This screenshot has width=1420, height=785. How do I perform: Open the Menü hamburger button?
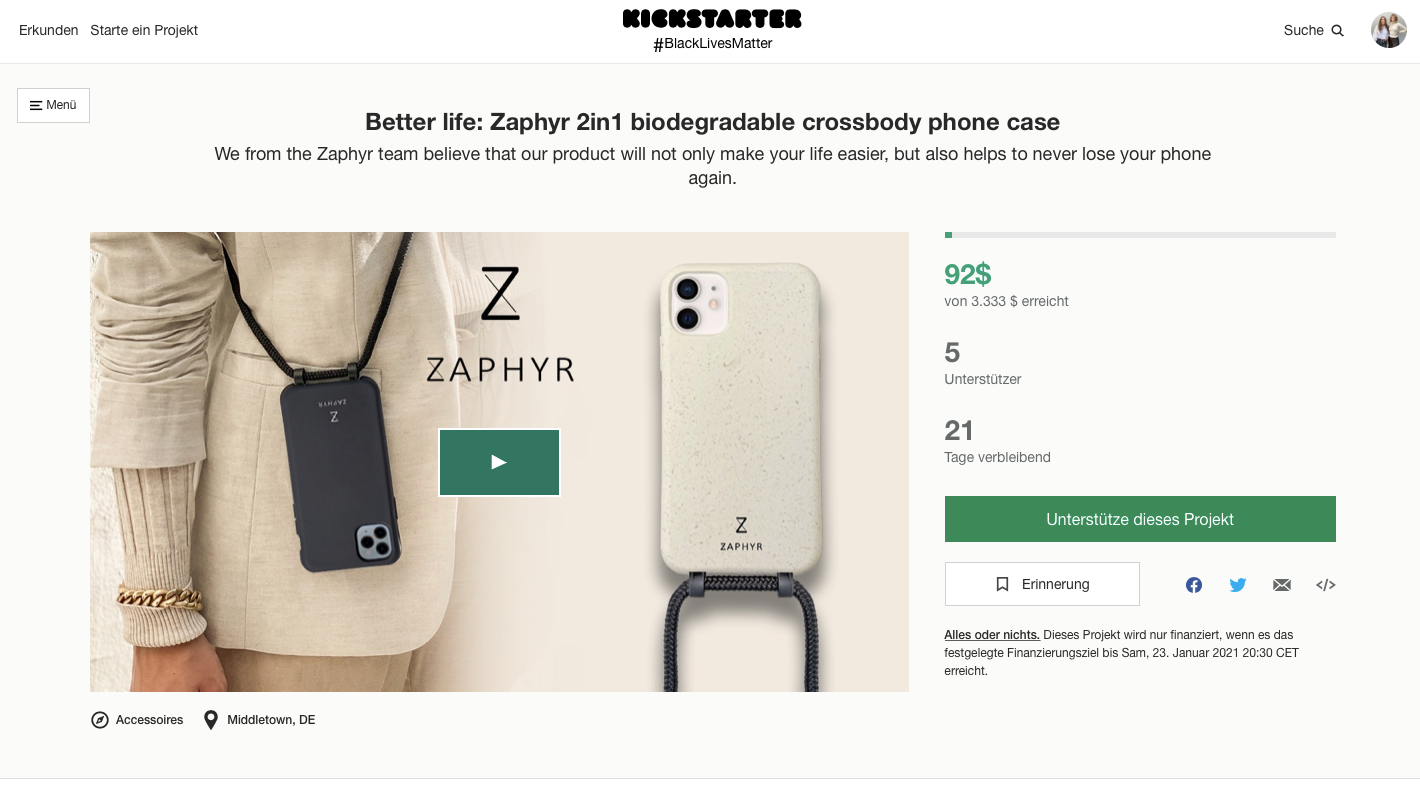click(53, 105)
